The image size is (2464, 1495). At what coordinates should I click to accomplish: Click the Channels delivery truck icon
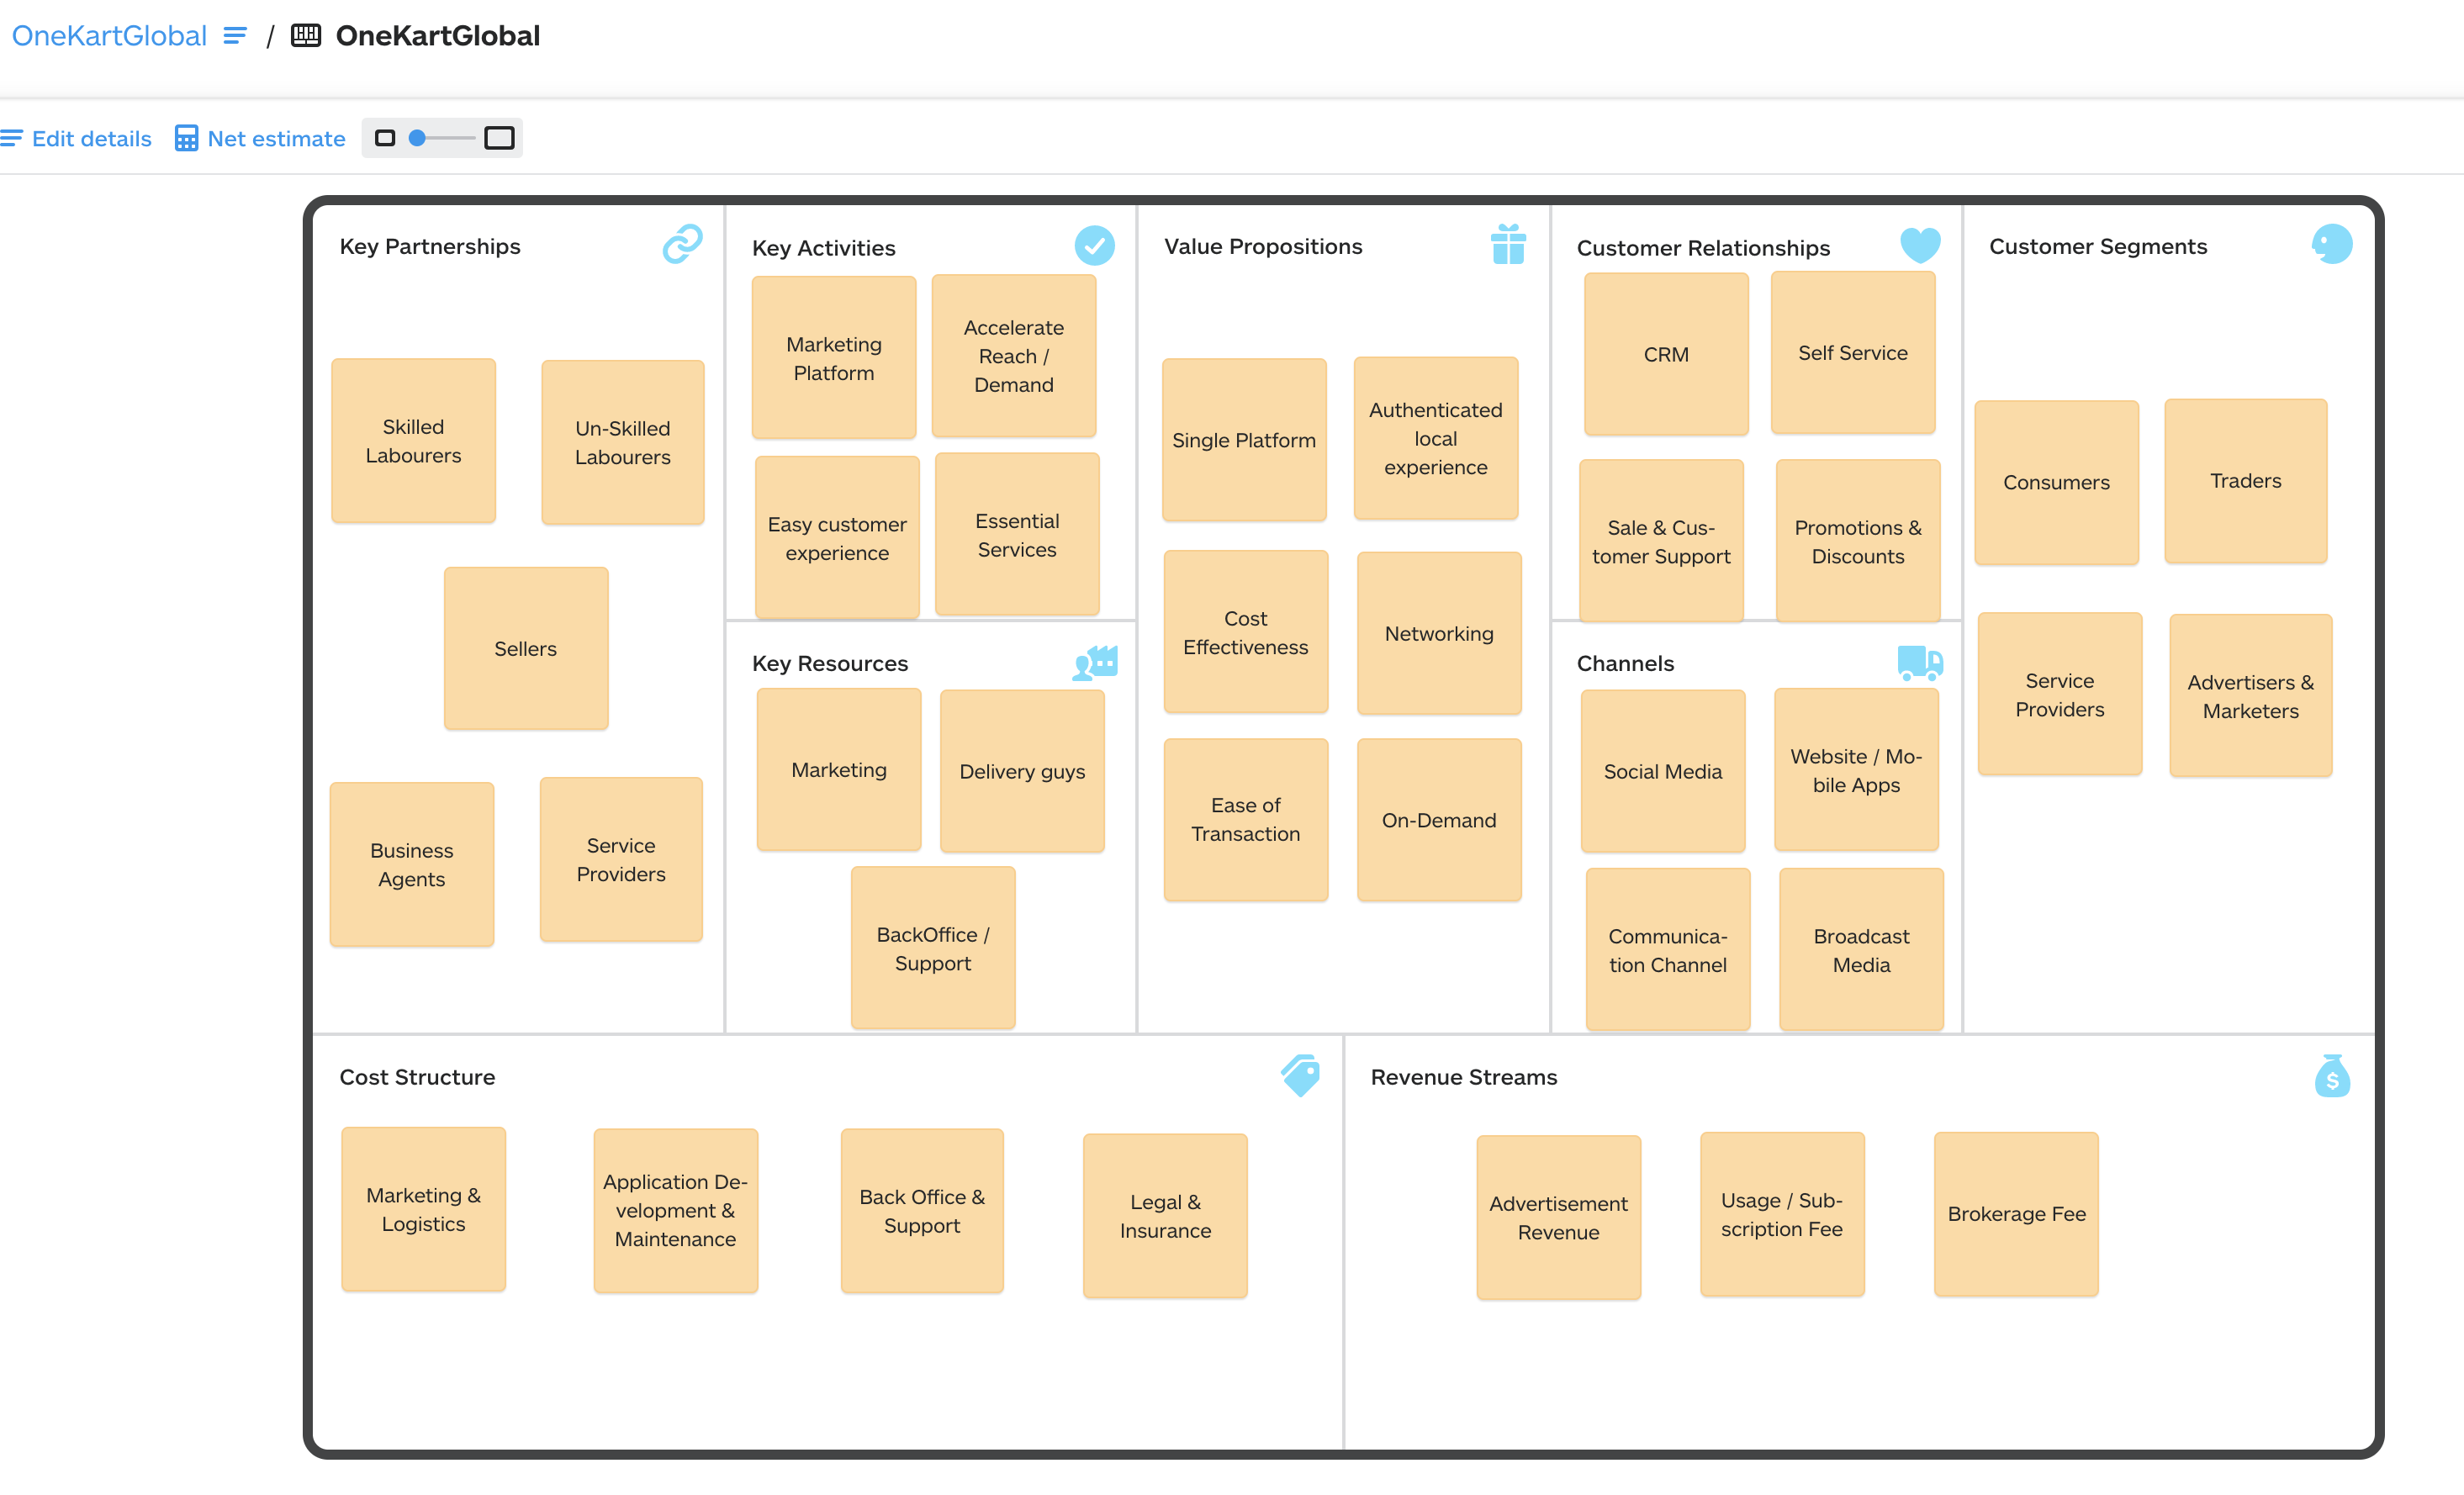click(1919, 662)
